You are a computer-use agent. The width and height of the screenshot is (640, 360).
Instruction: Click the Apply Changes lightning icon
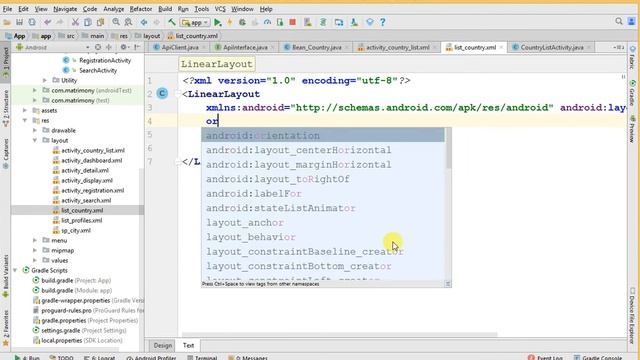[230, 22]
